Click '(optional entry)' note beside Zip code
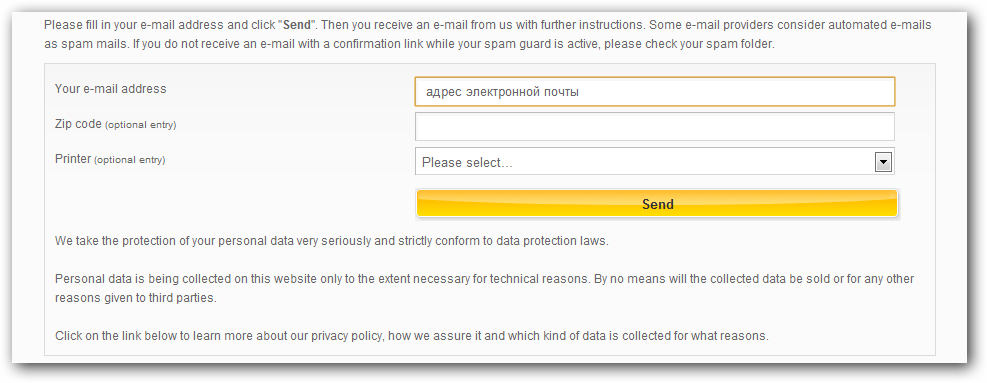The image size is (987, 383). (x=141, y=125)
